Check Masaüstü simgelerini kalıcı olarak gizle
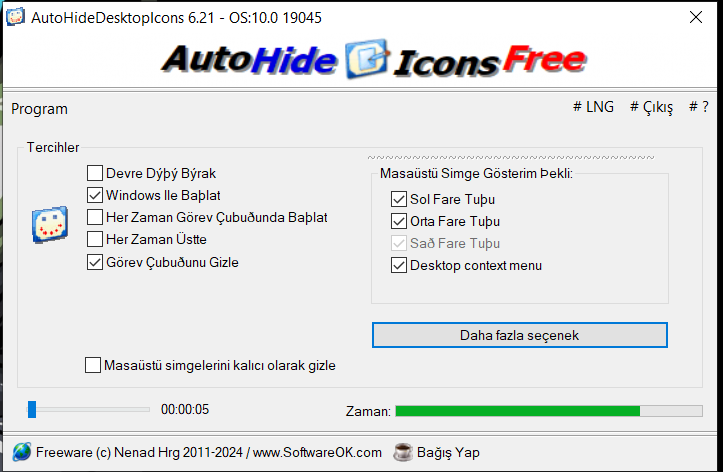Screen dimensions: 723x472 click(x=93, y=365)
